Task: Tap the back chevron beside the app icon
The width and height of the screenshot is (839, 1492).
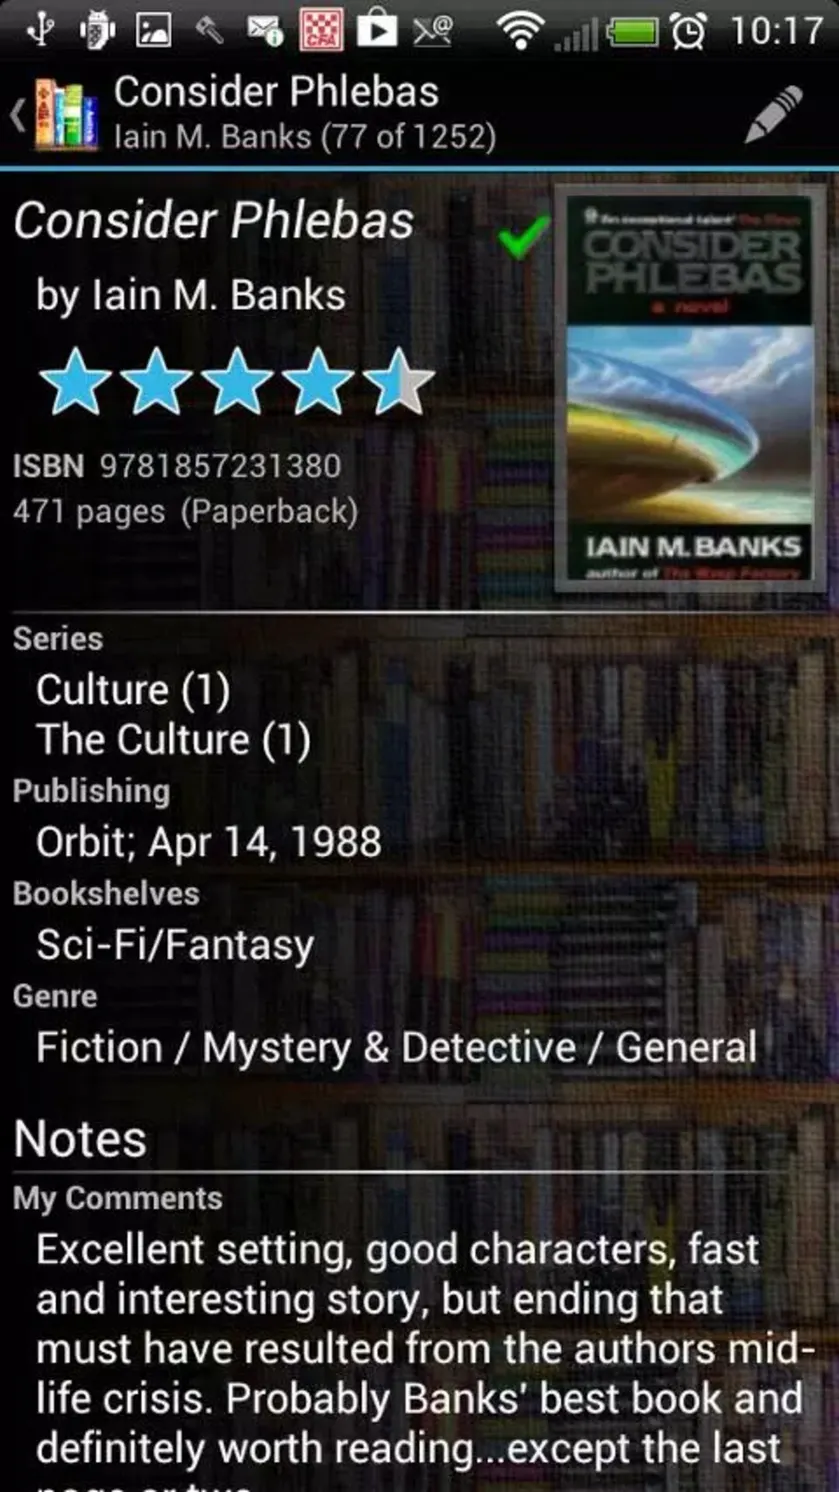Action: [x=17, y=115]
